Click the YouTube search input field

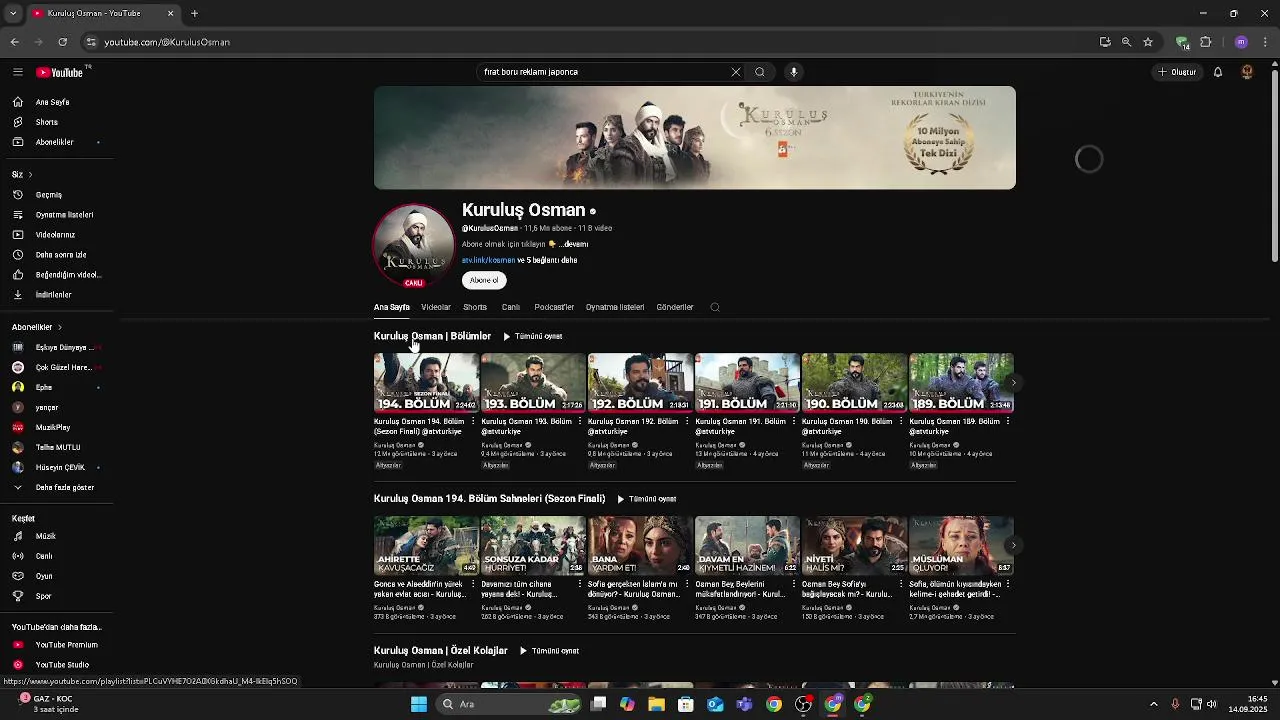coord(605,72)
